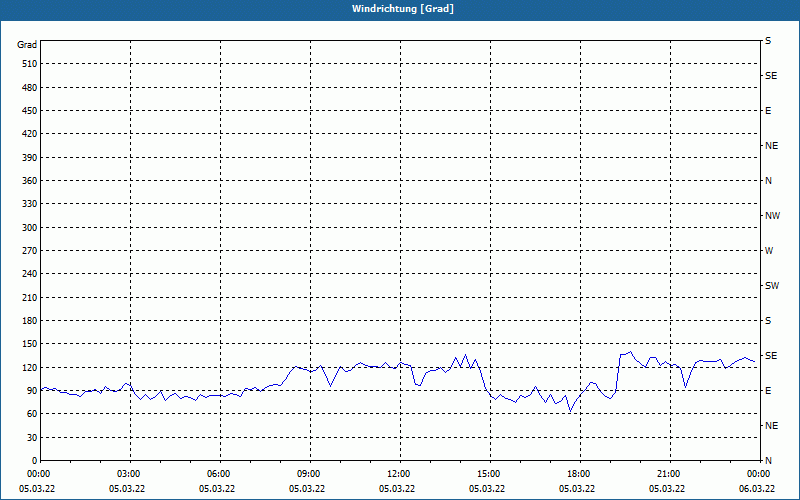Click the "05.03.22" date beneath 18:00
The image size is (800, 500).
[577, 489]
